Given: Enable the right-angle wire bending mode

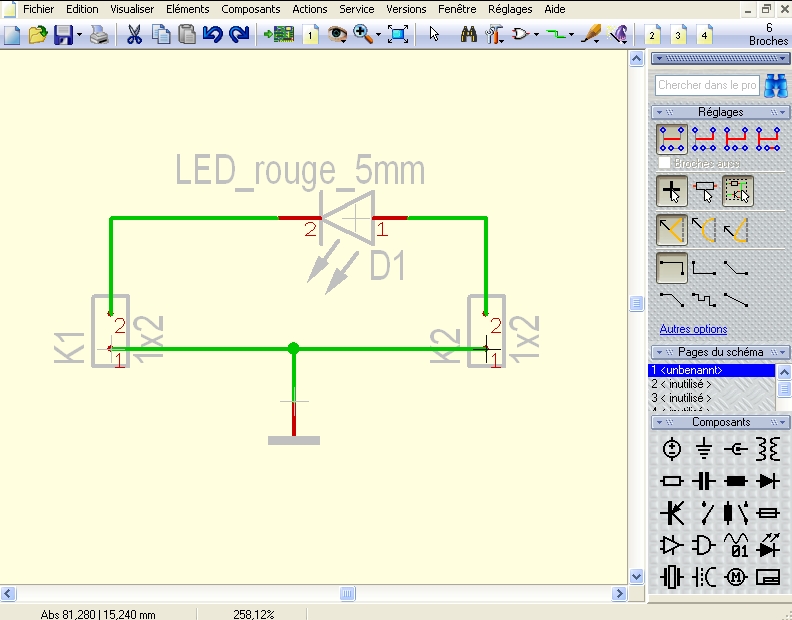Looking at the screenshot, I should click(672, 268).
